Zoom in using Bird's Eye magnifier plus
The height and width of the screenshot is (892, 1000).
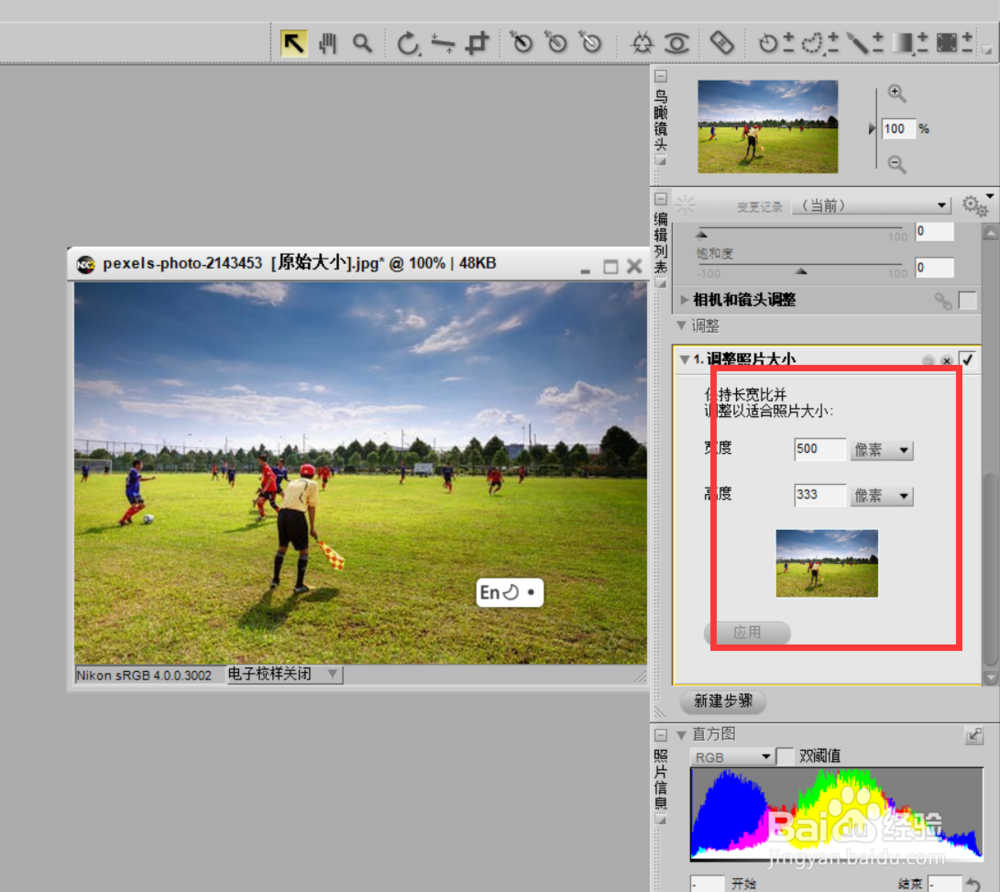click(x=896, y=93)
